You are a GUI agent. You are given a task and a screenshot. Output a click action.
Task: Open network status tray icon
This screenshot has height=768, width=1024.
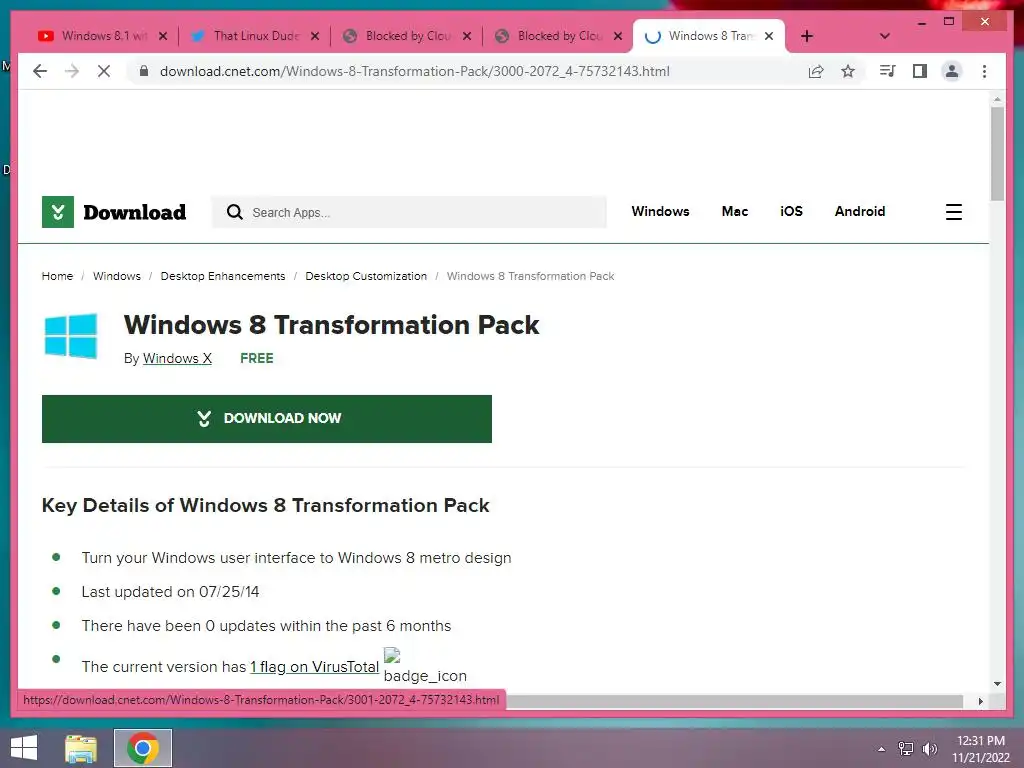click(905, 748)
